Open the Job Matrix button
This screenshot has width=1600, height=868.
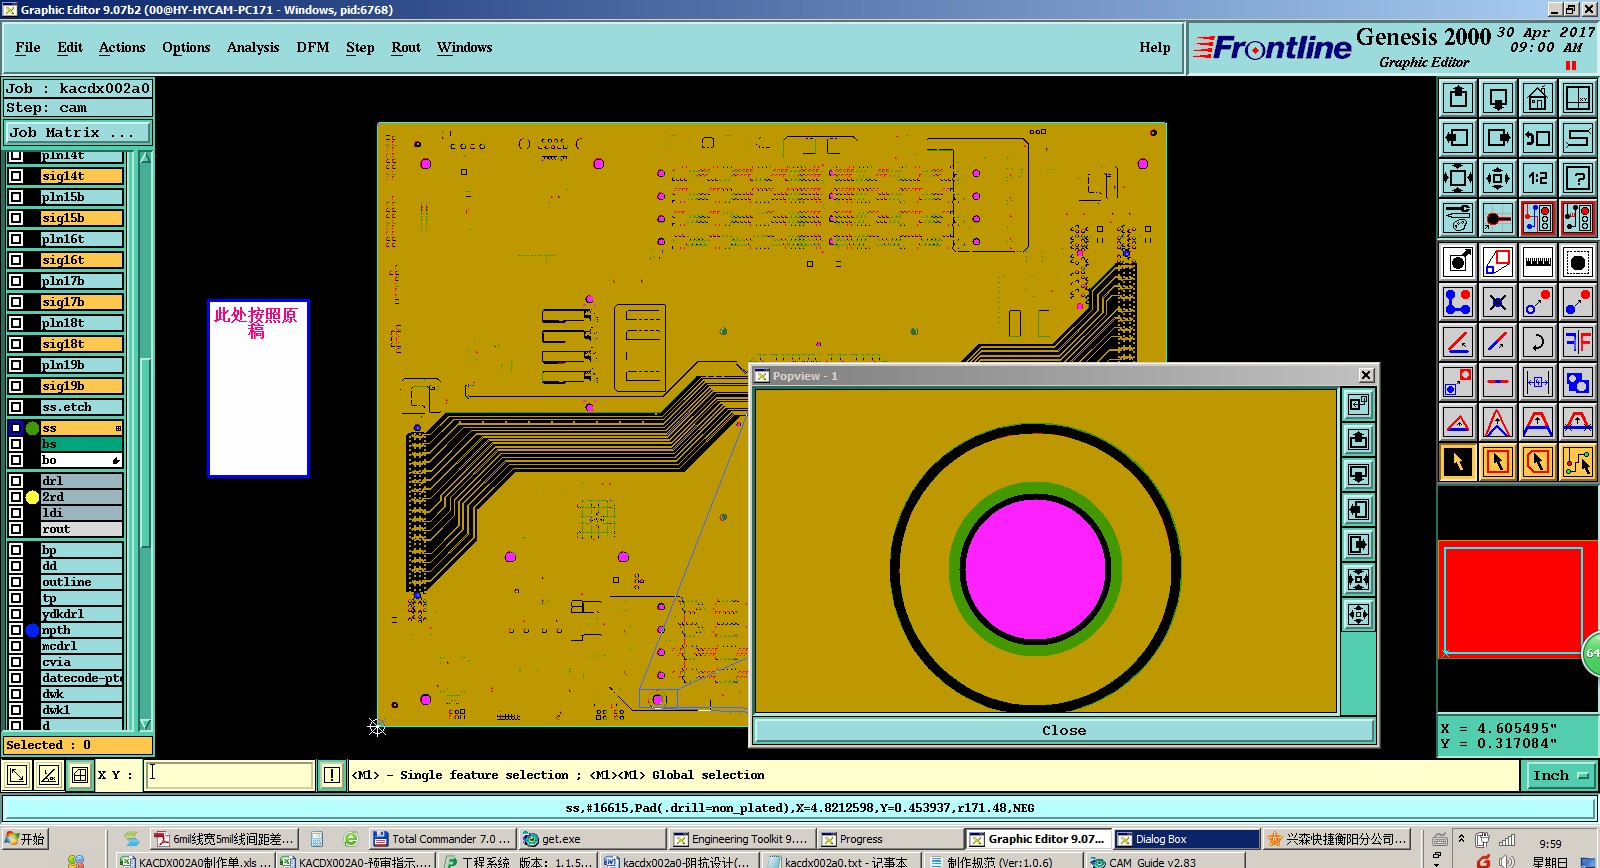click(78, 132)
